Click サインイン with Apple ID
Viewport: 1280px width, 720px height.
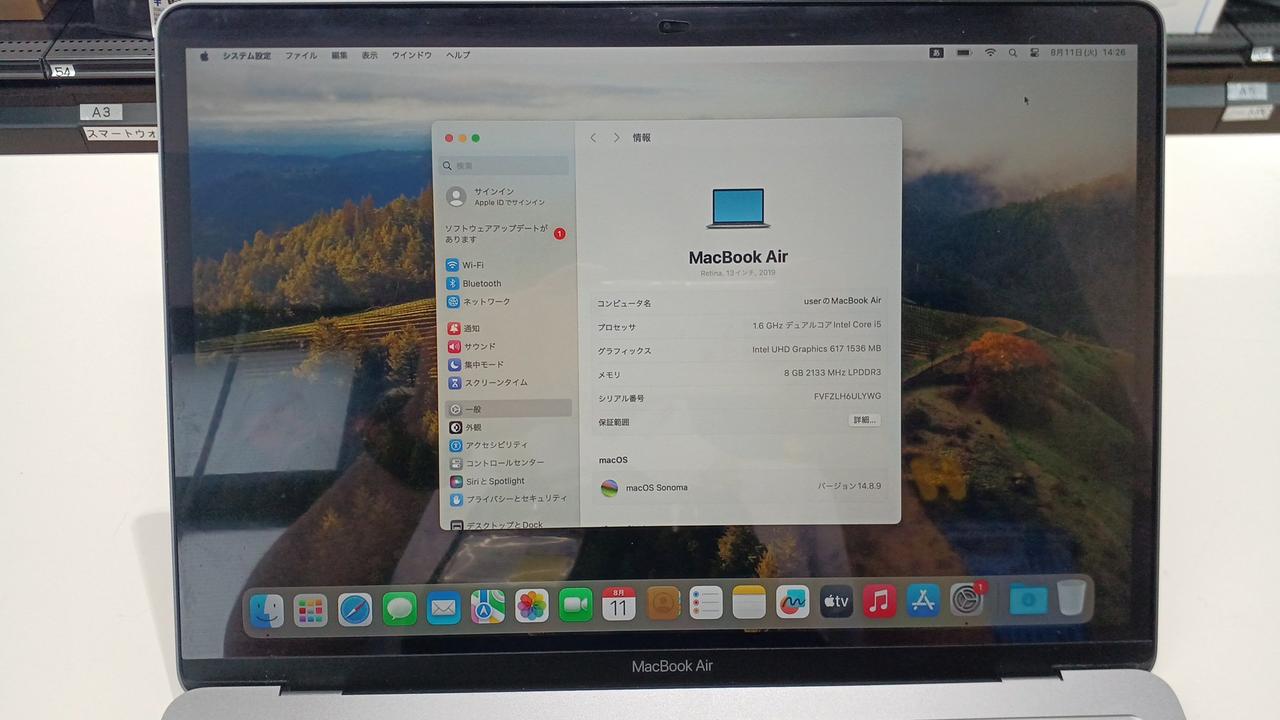click(496, 197)
